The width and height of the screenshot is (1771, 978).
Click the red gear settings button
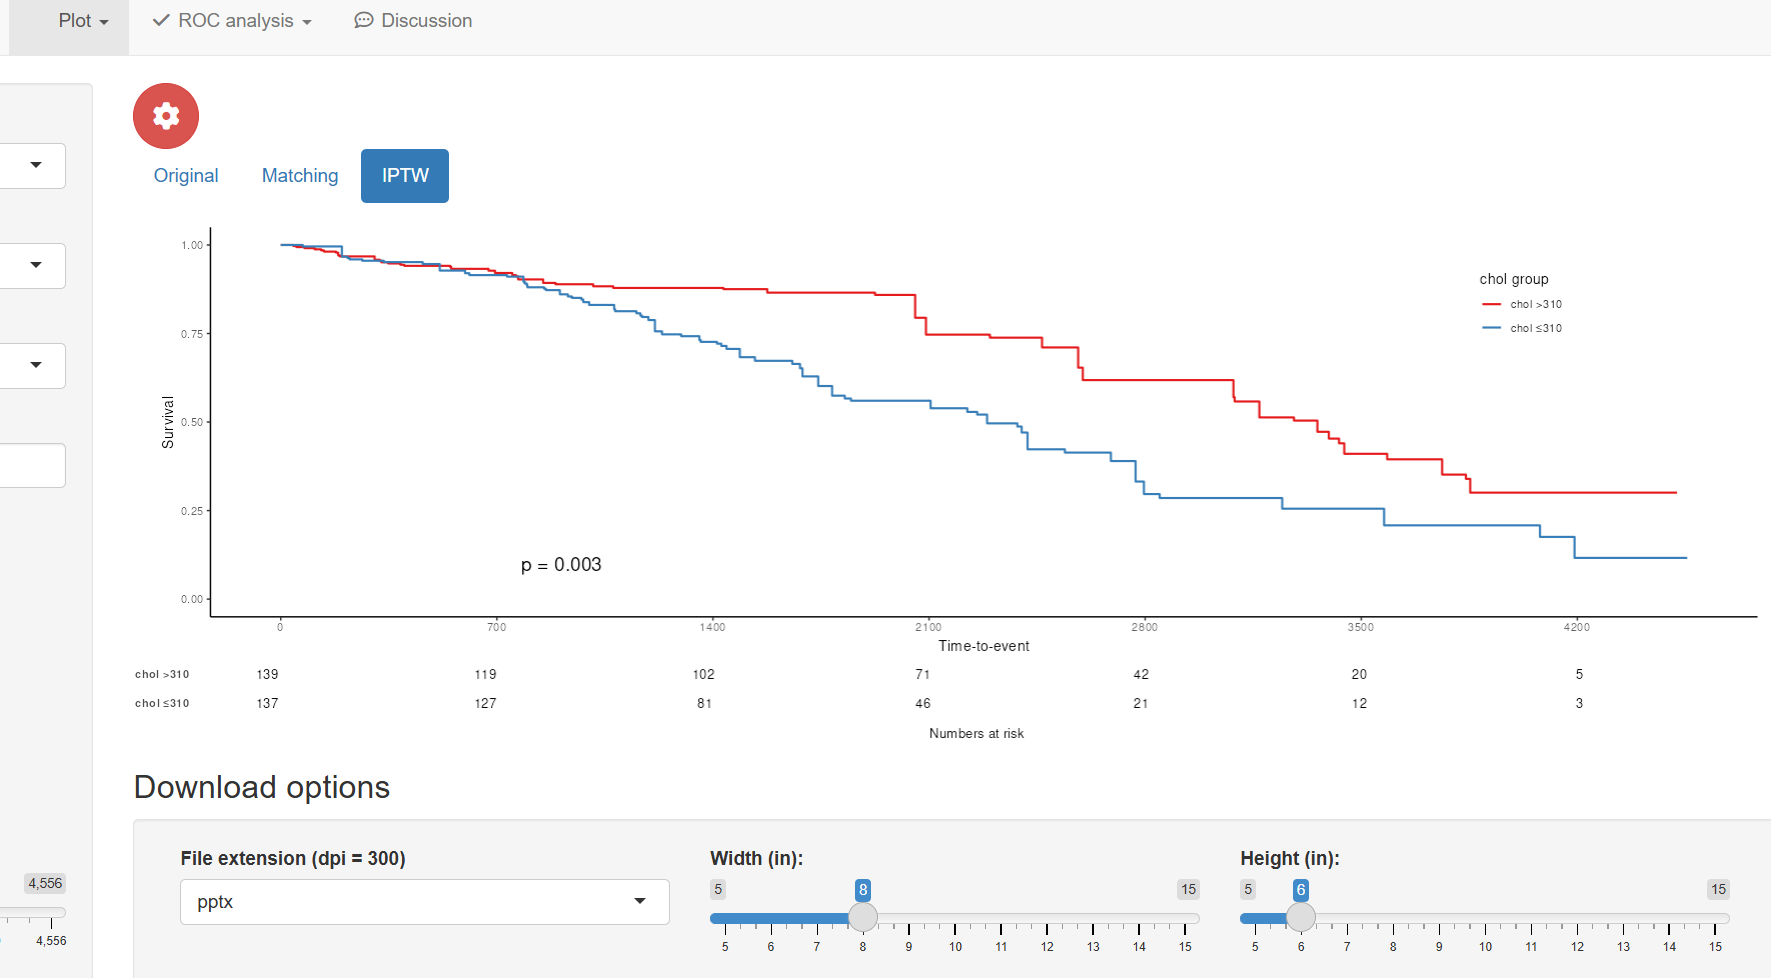point(166,116)
